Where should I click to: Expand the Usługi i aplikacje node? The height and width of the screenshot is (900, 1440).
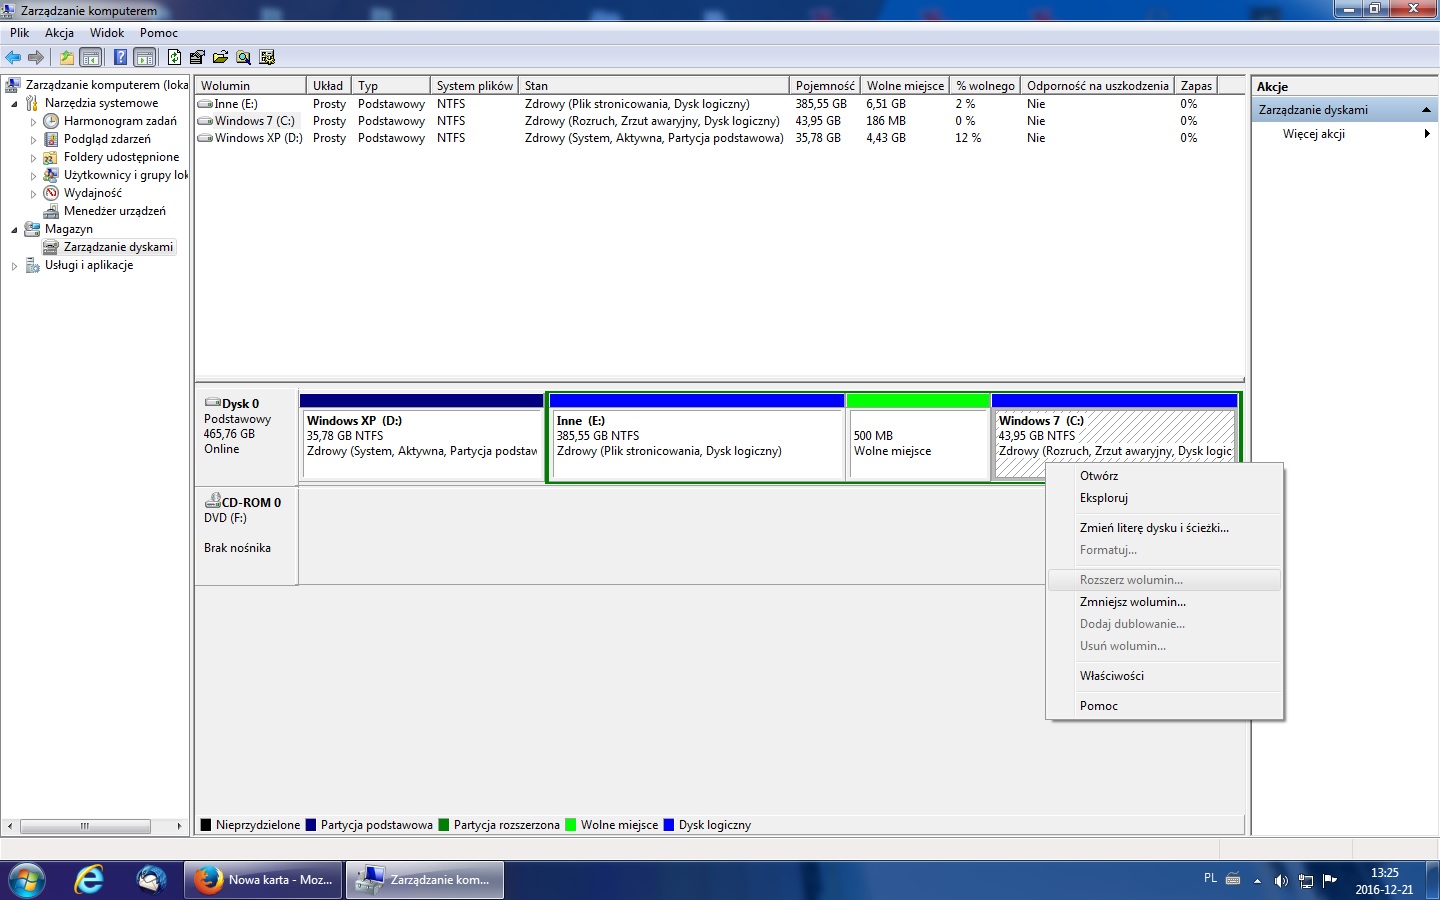click(14, 265)
